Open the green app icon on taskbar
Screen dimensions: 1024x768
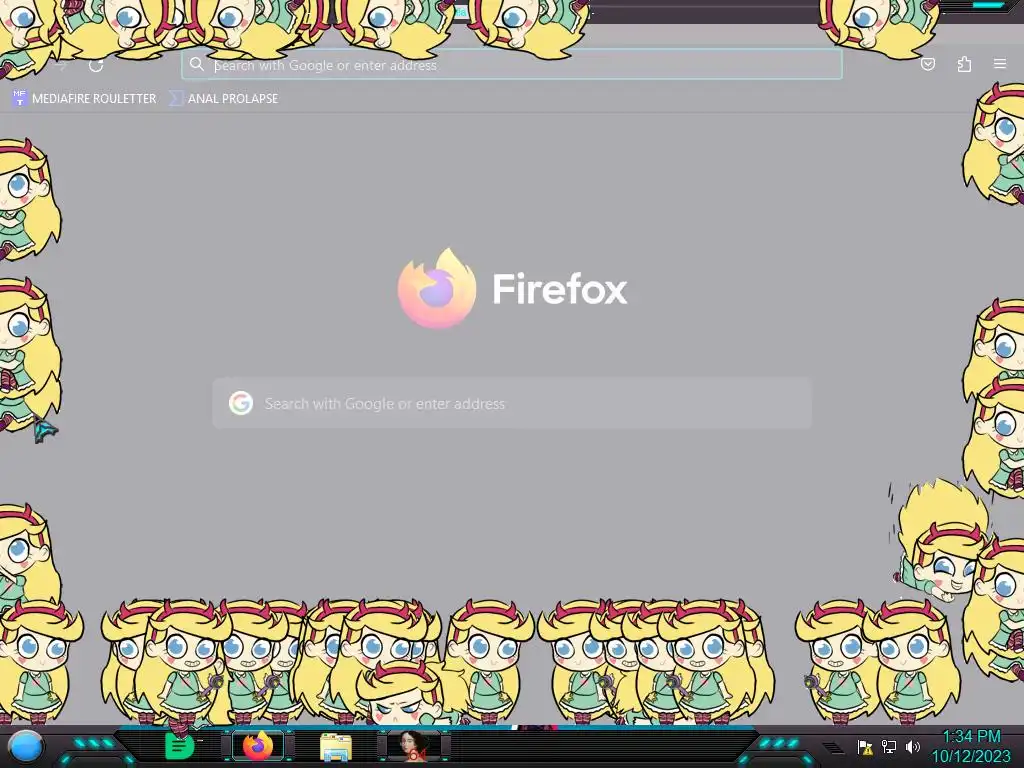tap(179, 746)
